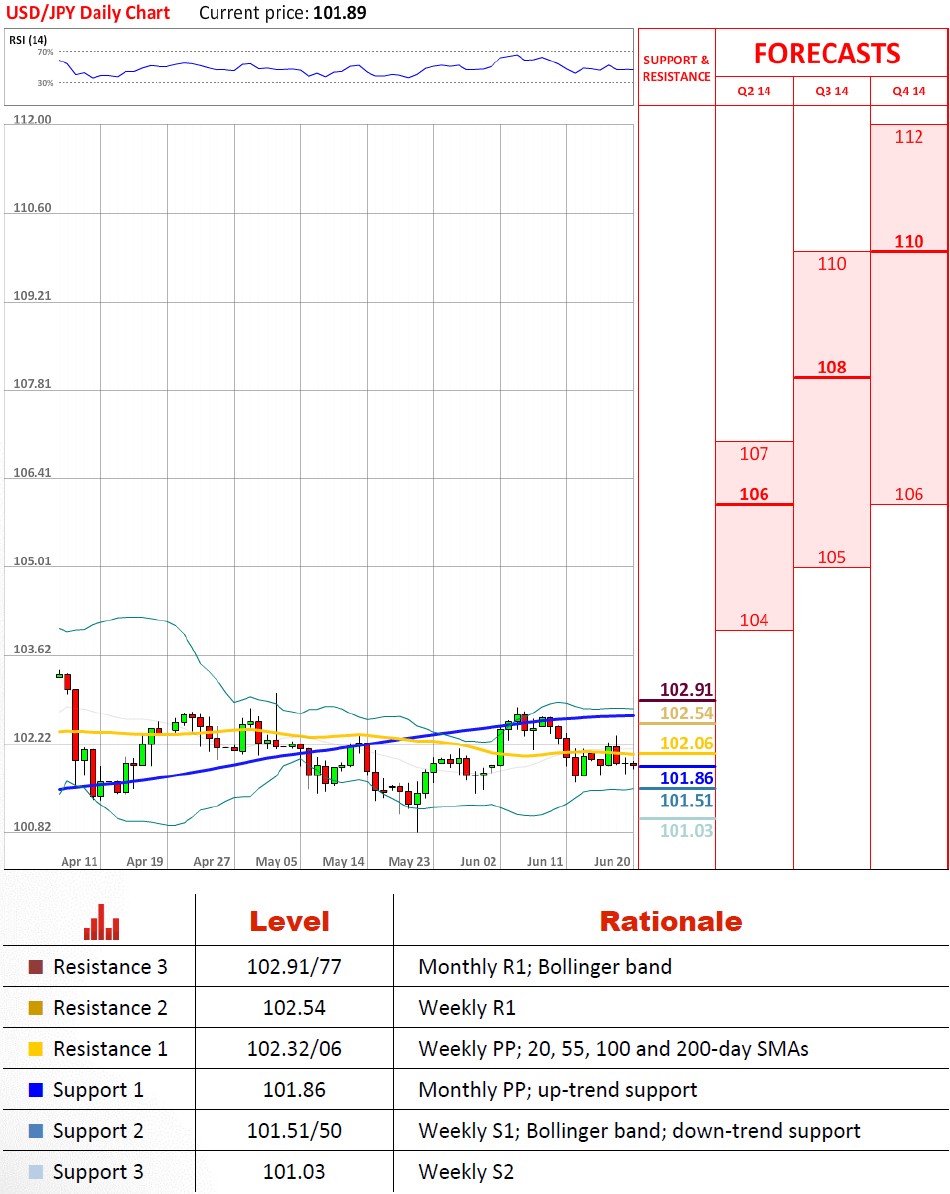Click the bold 108 forecast in Q3 14

(832, 367)
